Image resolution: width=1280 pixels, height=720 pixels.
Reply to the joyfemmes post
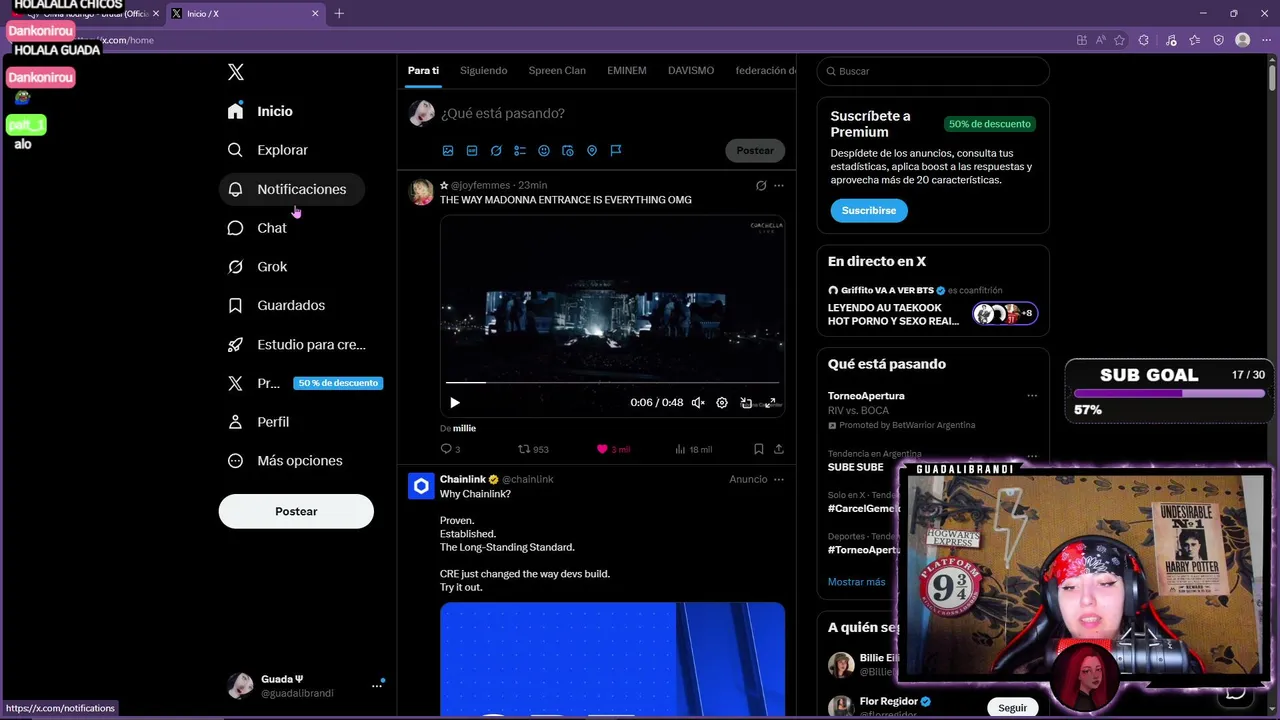click(450, 449)
